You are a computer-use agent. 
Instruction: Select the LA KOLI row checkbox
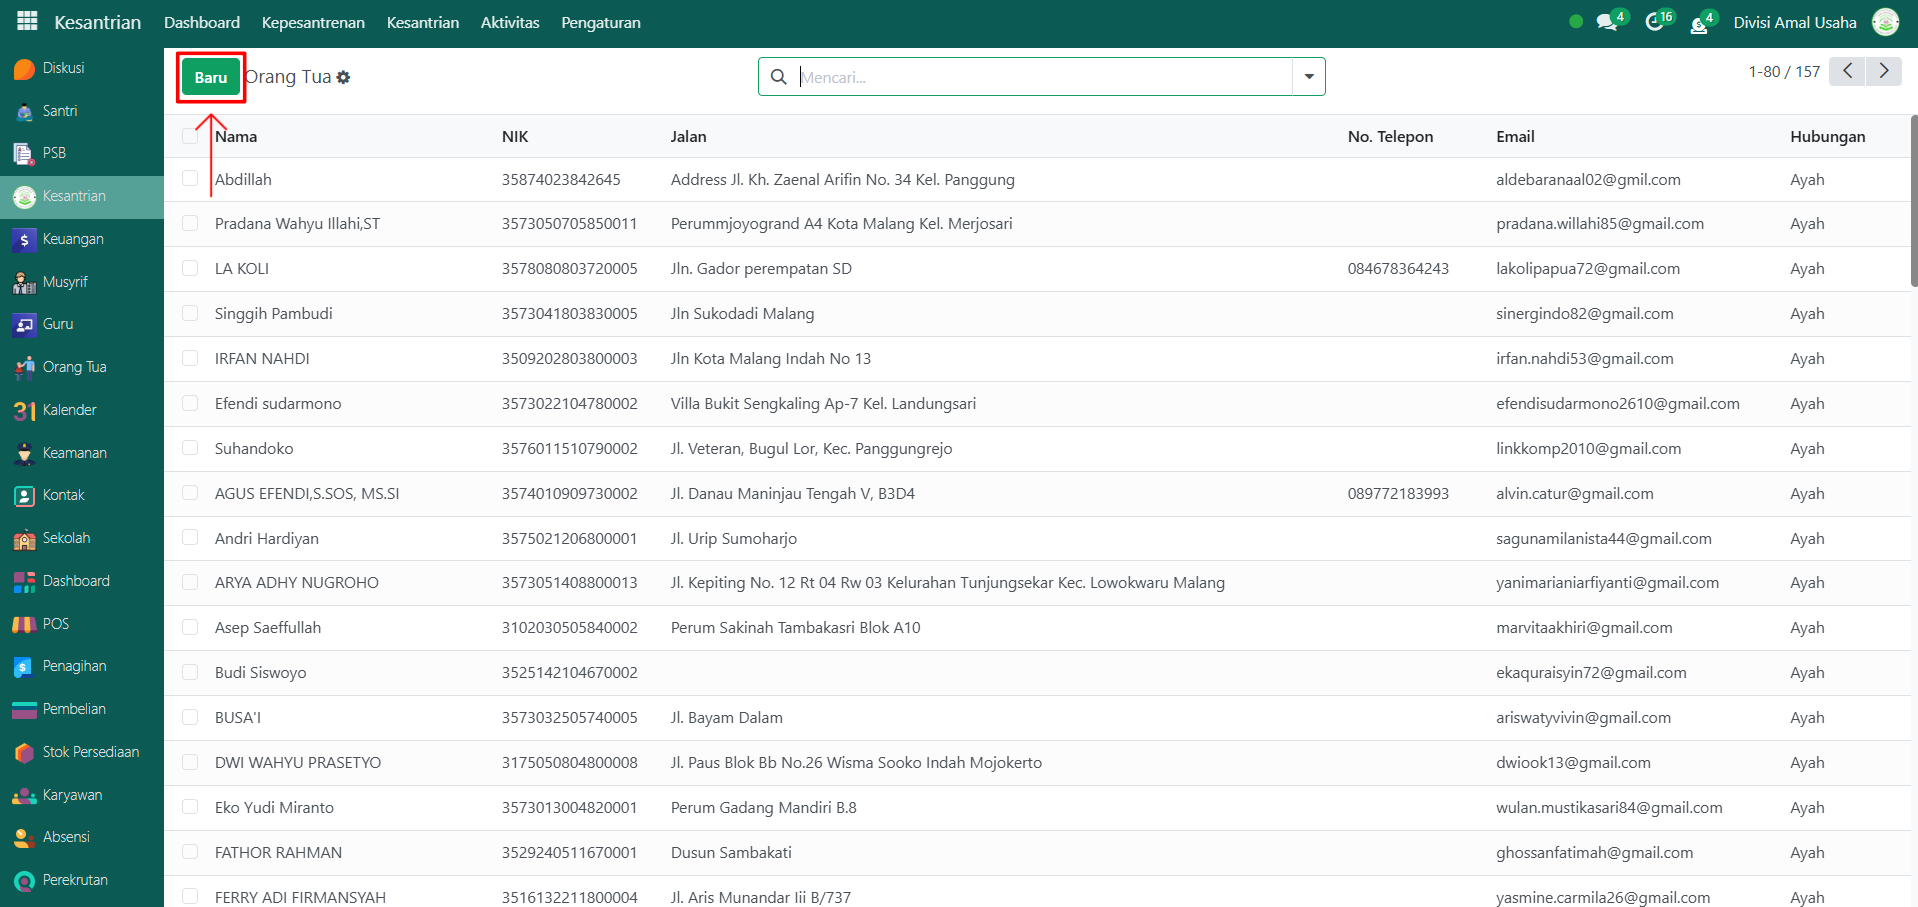(x=190, y=268)
